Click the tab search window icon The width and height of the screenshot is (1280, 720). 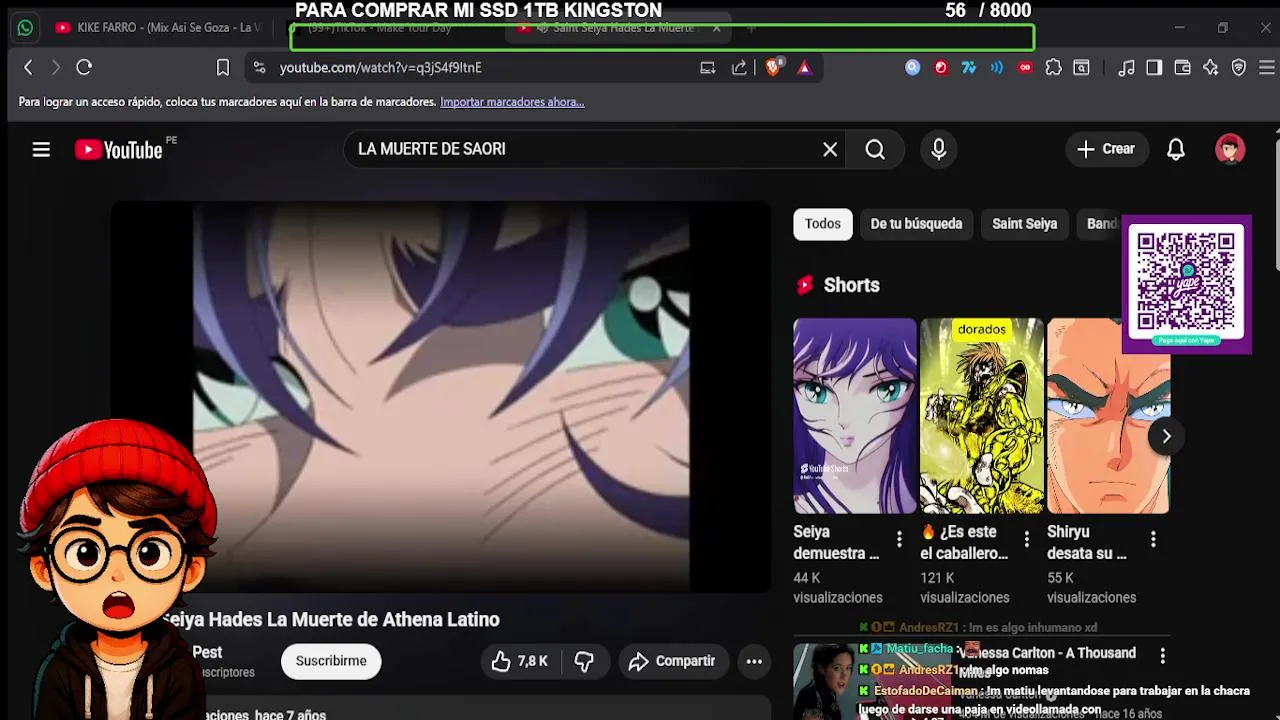click(x=1081, y=67)
